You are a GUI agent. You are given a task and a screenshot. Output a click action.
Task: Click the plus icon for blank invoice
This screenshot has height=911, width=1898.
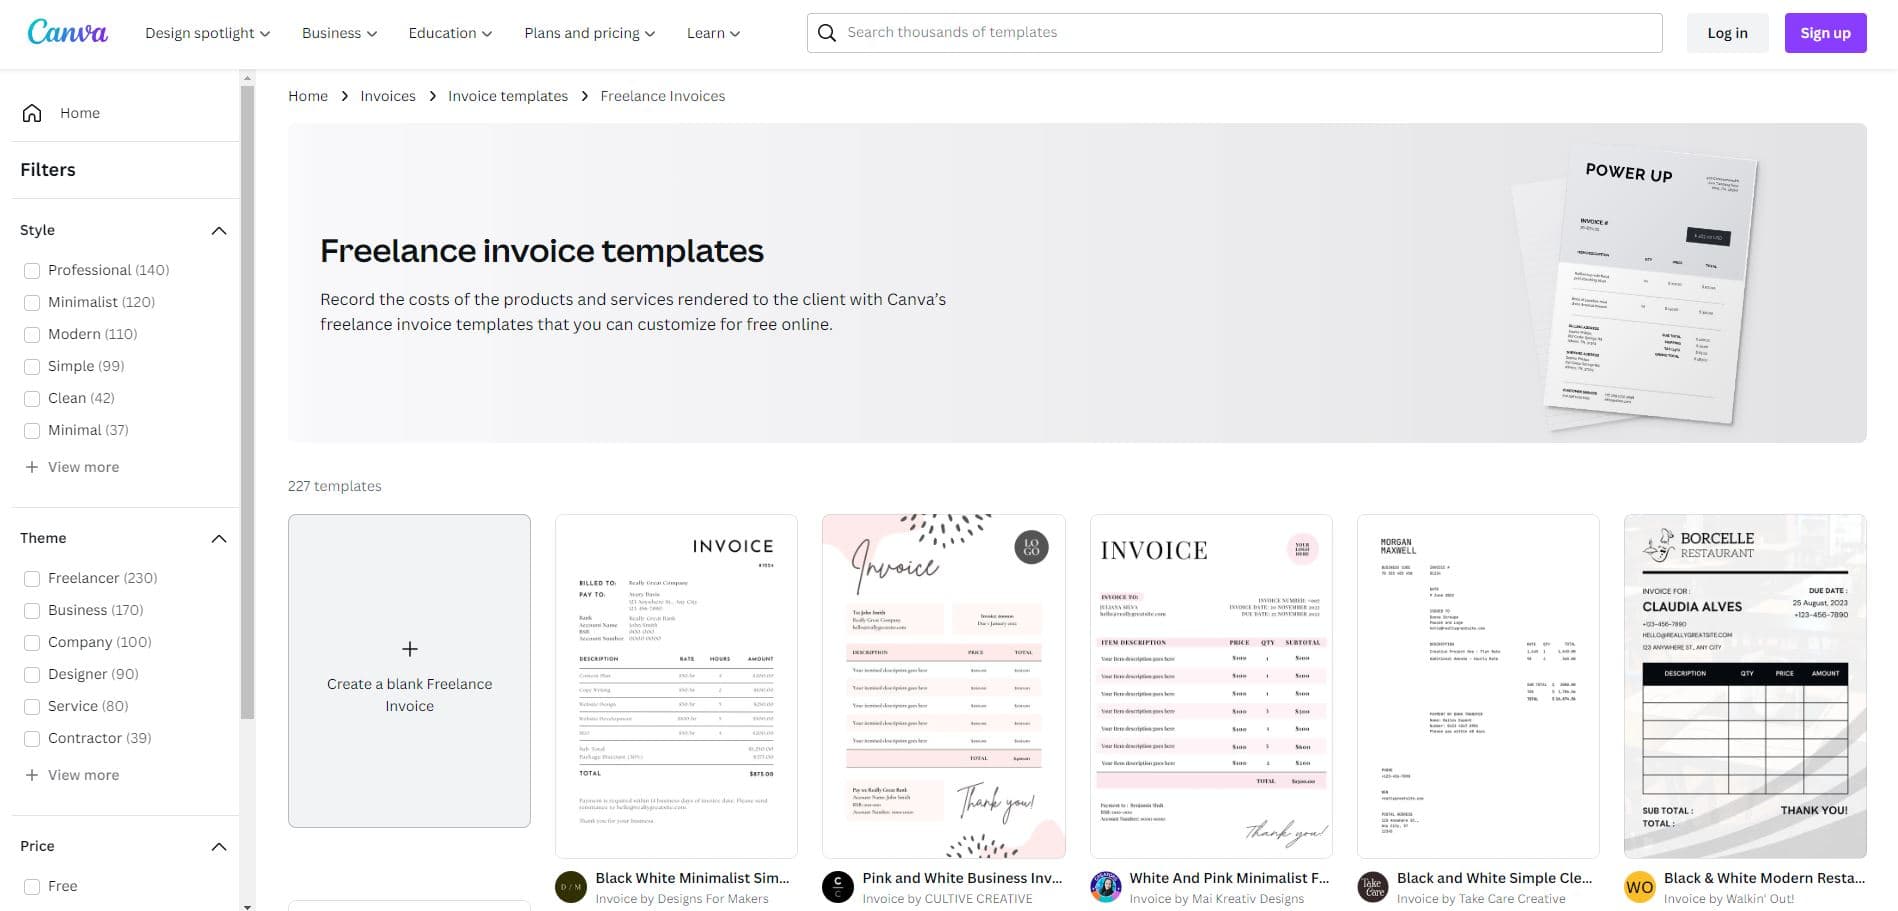point(409,649)
